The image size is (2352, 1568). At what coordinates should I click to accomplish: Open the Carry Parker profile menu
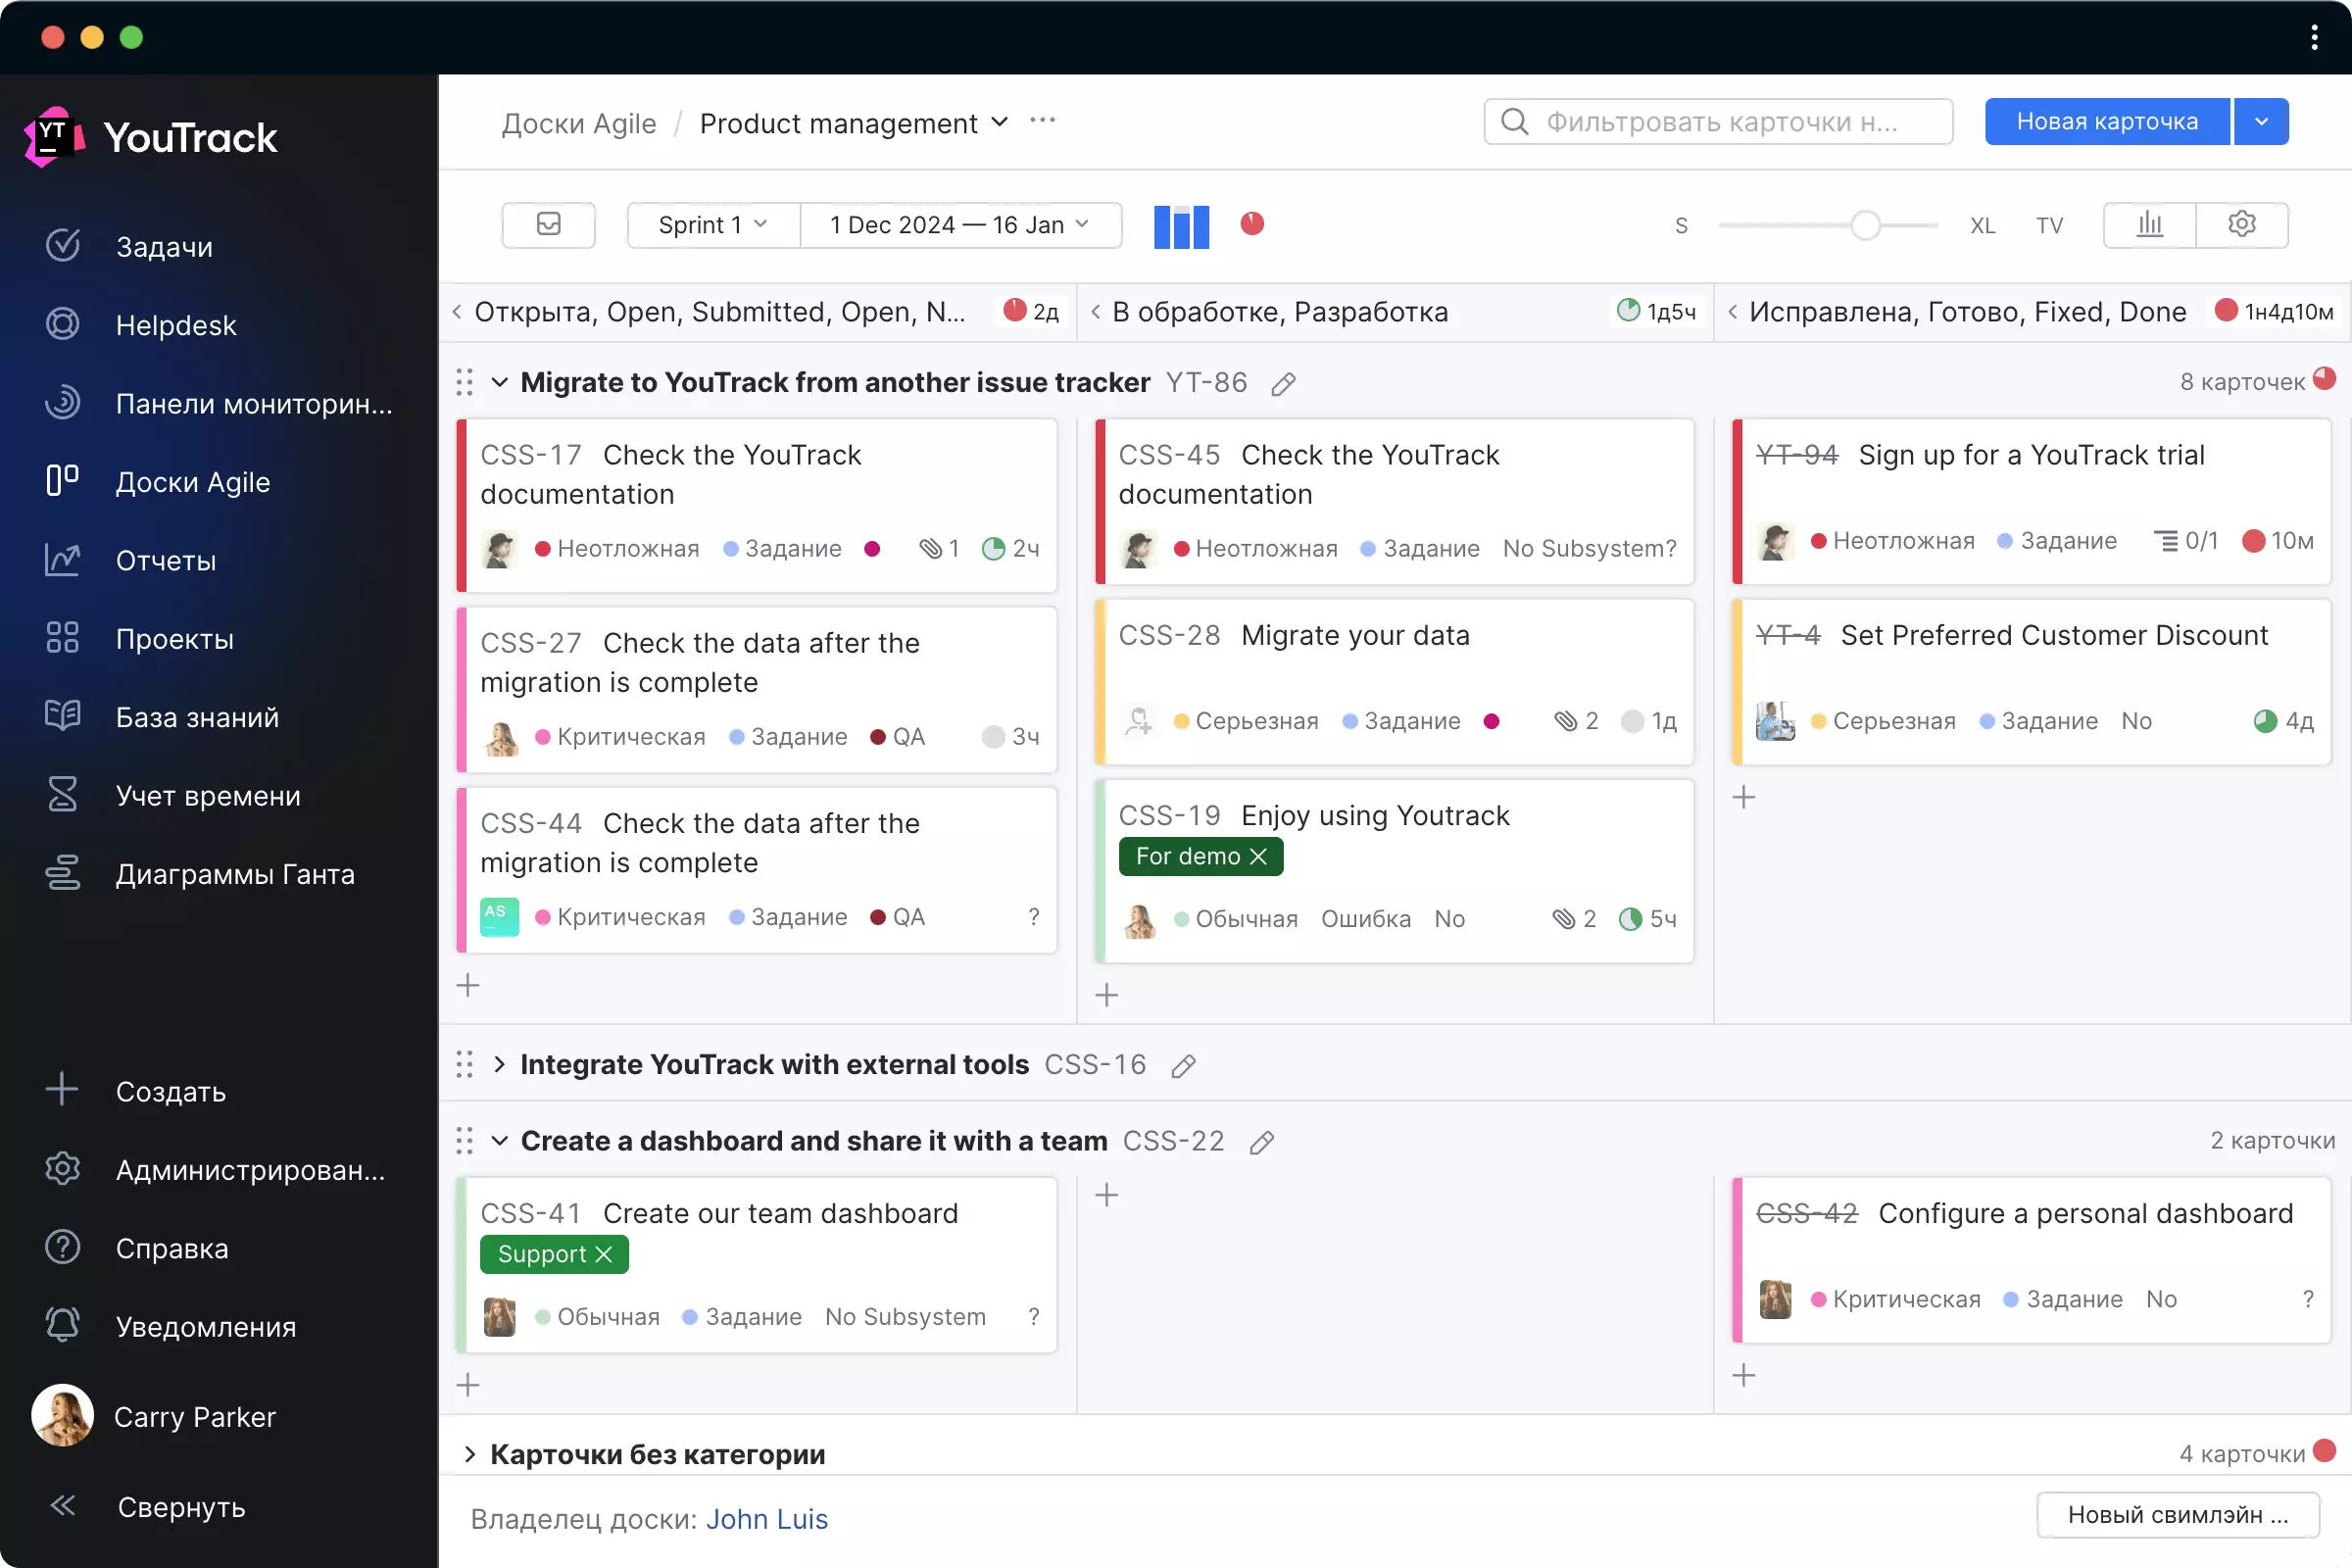(195, 1416)
